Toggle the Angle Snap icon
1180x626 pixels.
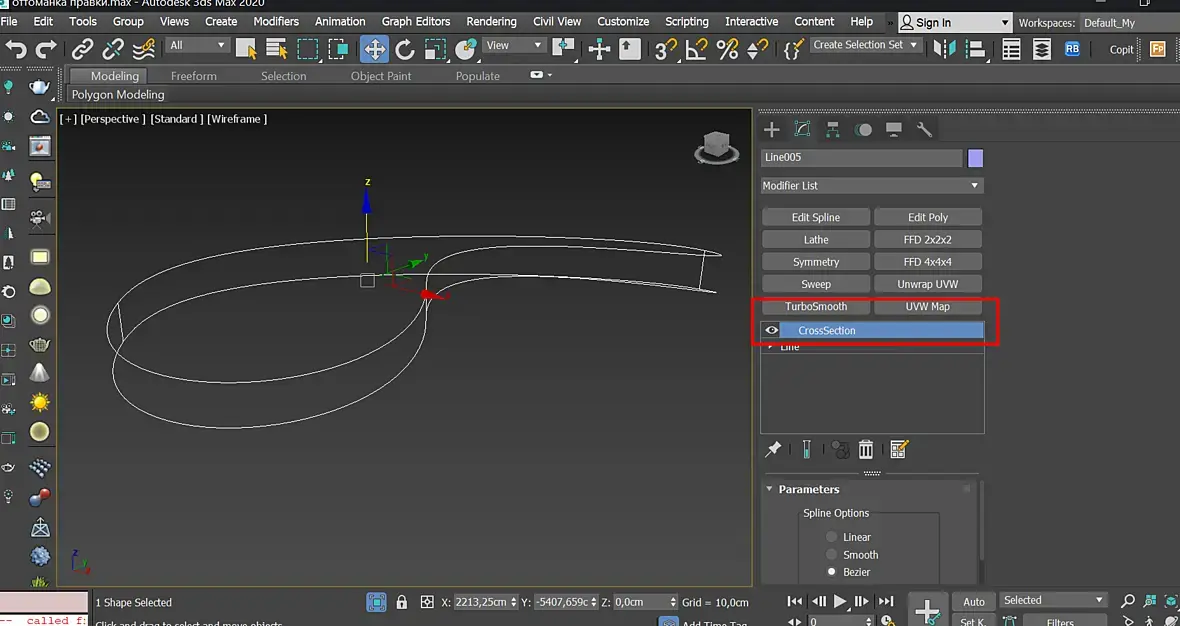696,48
